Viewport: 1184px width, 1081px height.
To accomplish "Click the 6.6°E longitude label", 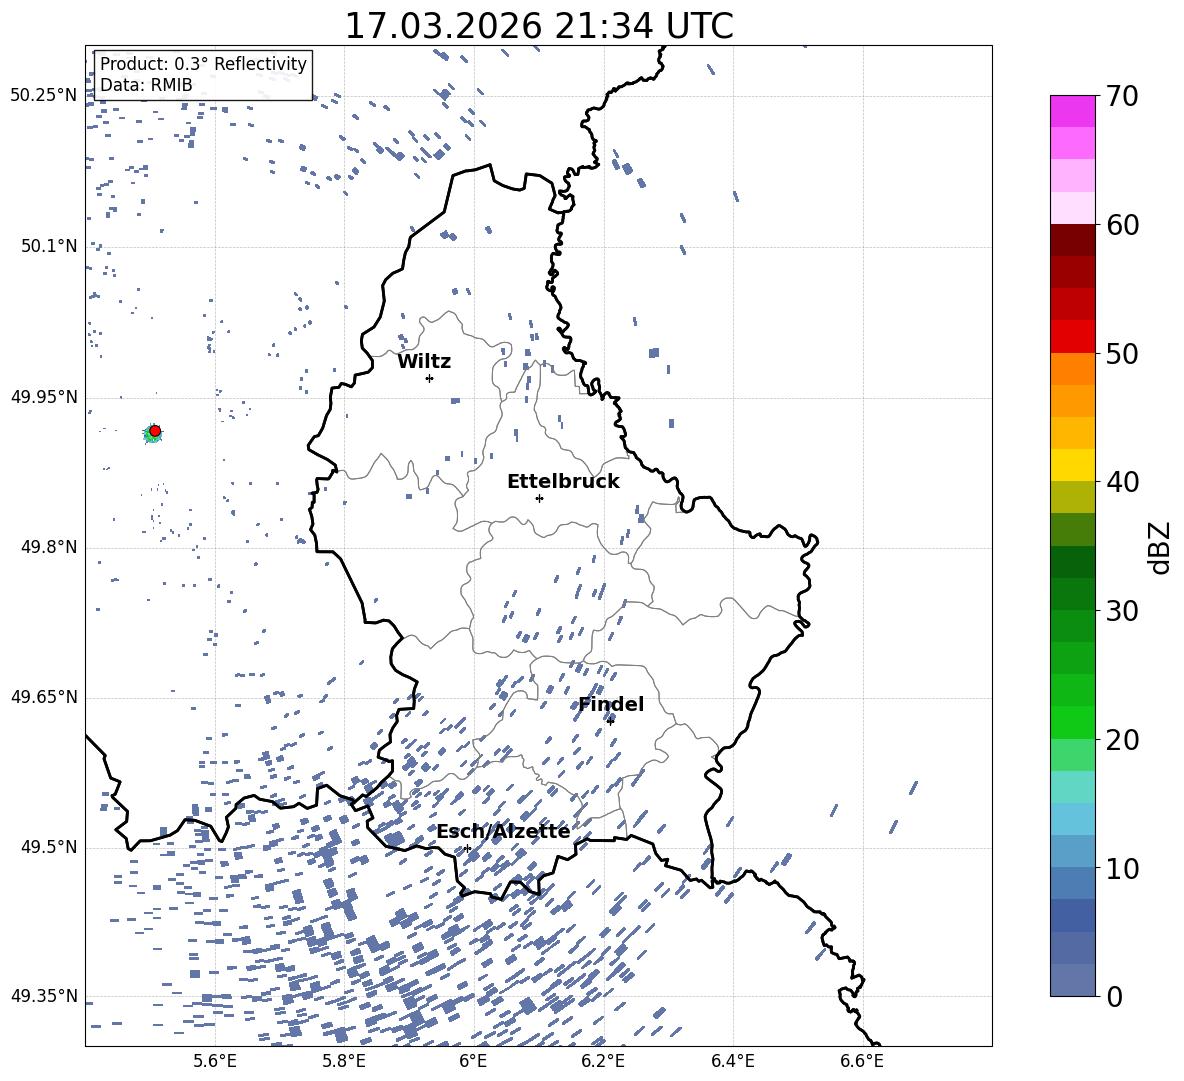I will click(x=862, y=1061).
